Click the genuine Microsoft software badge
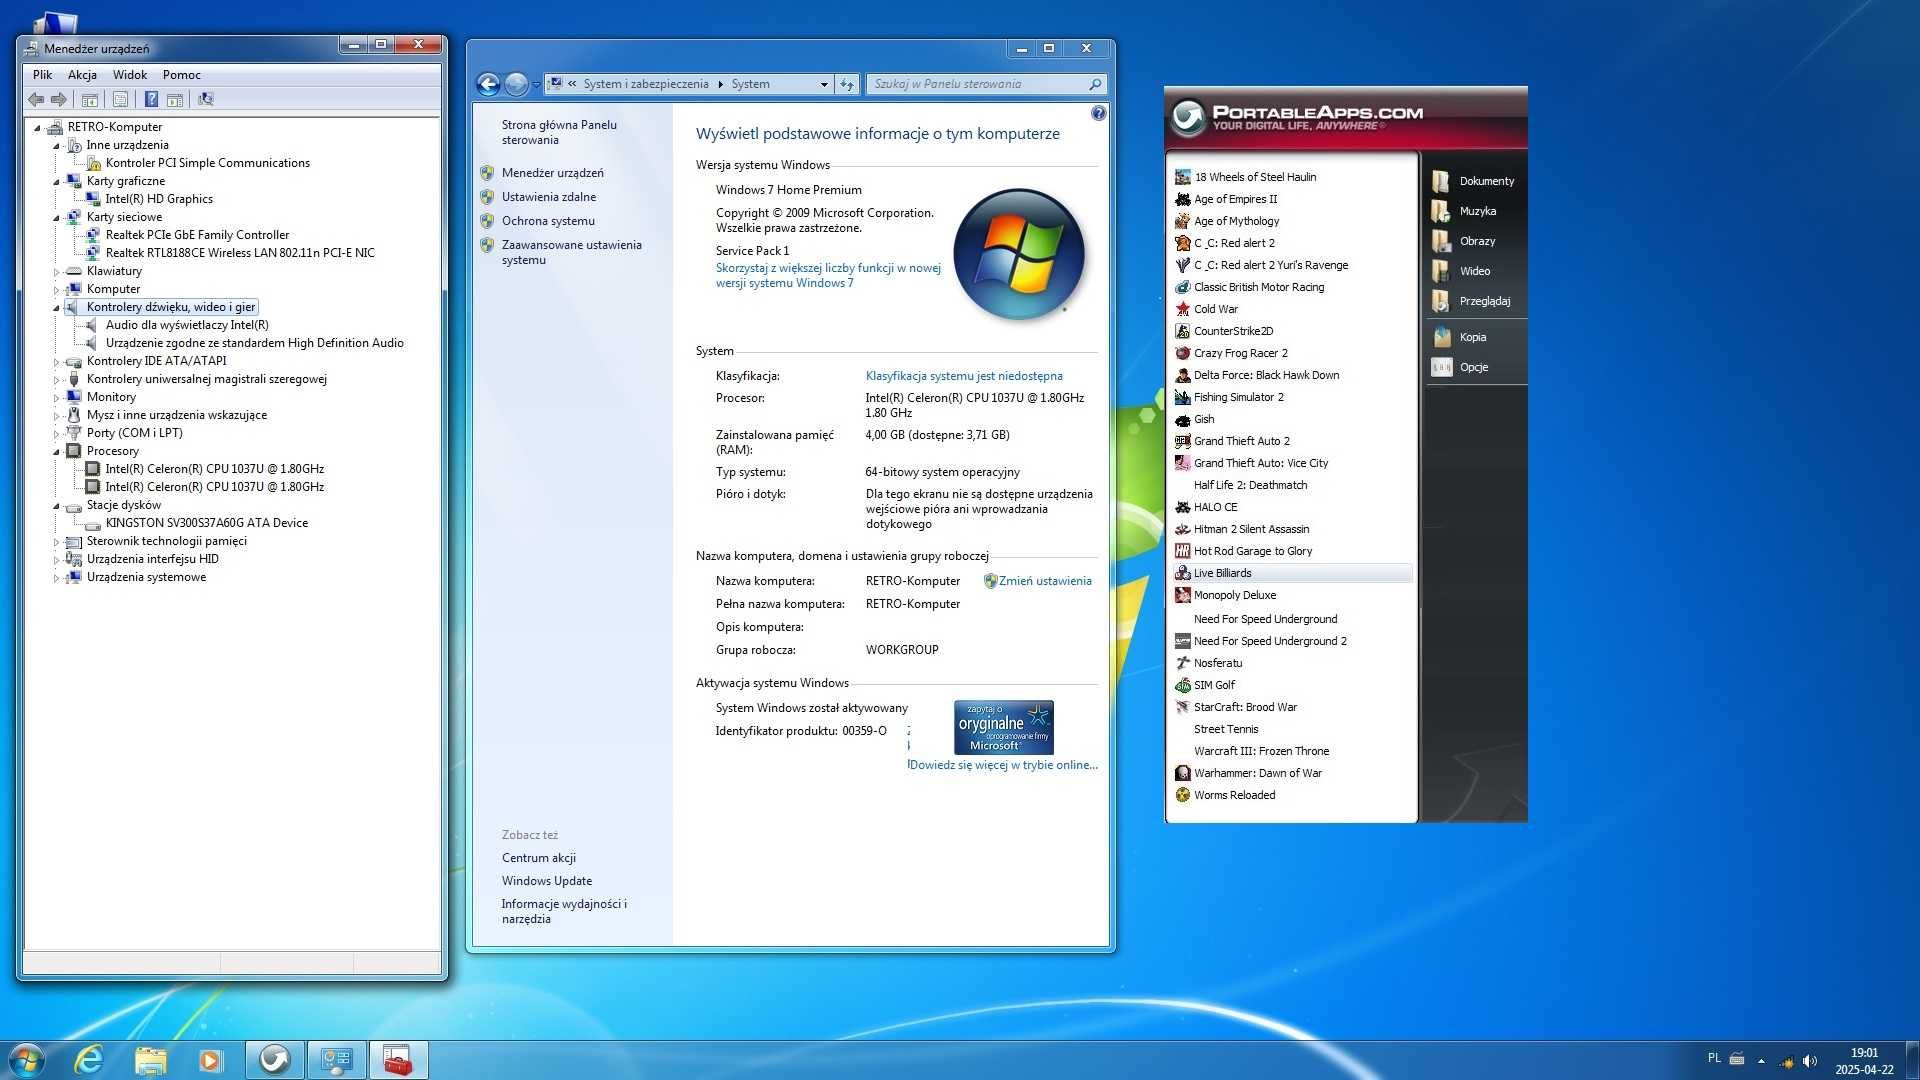Screen dimensions: 1920x1080 click(1003, 727)
